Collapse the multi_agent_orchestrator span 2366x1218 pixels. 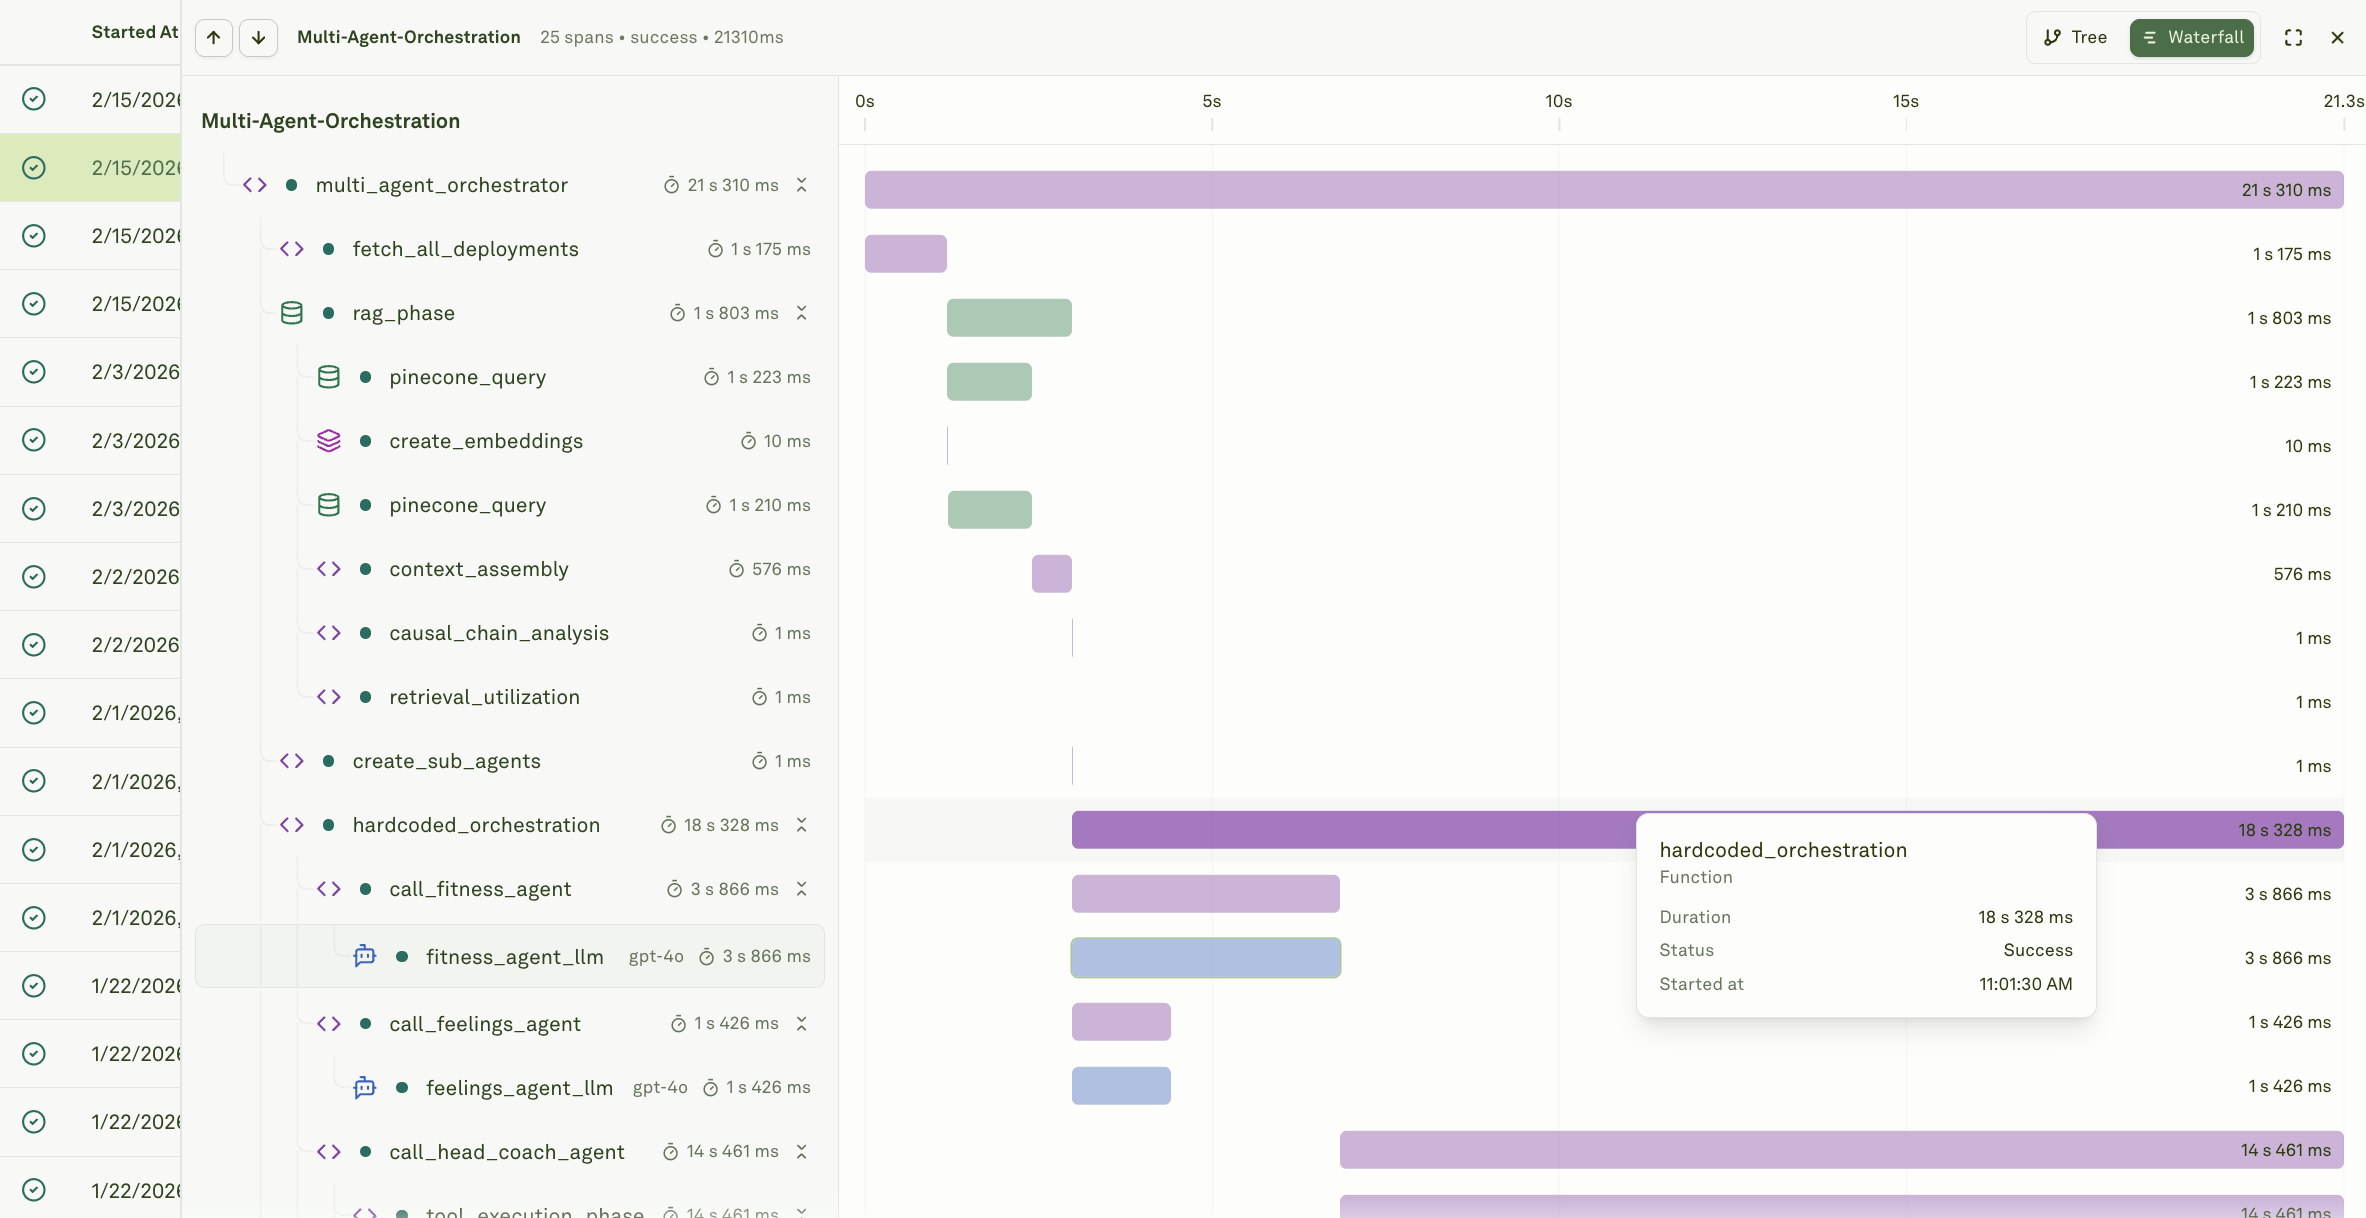802,185
